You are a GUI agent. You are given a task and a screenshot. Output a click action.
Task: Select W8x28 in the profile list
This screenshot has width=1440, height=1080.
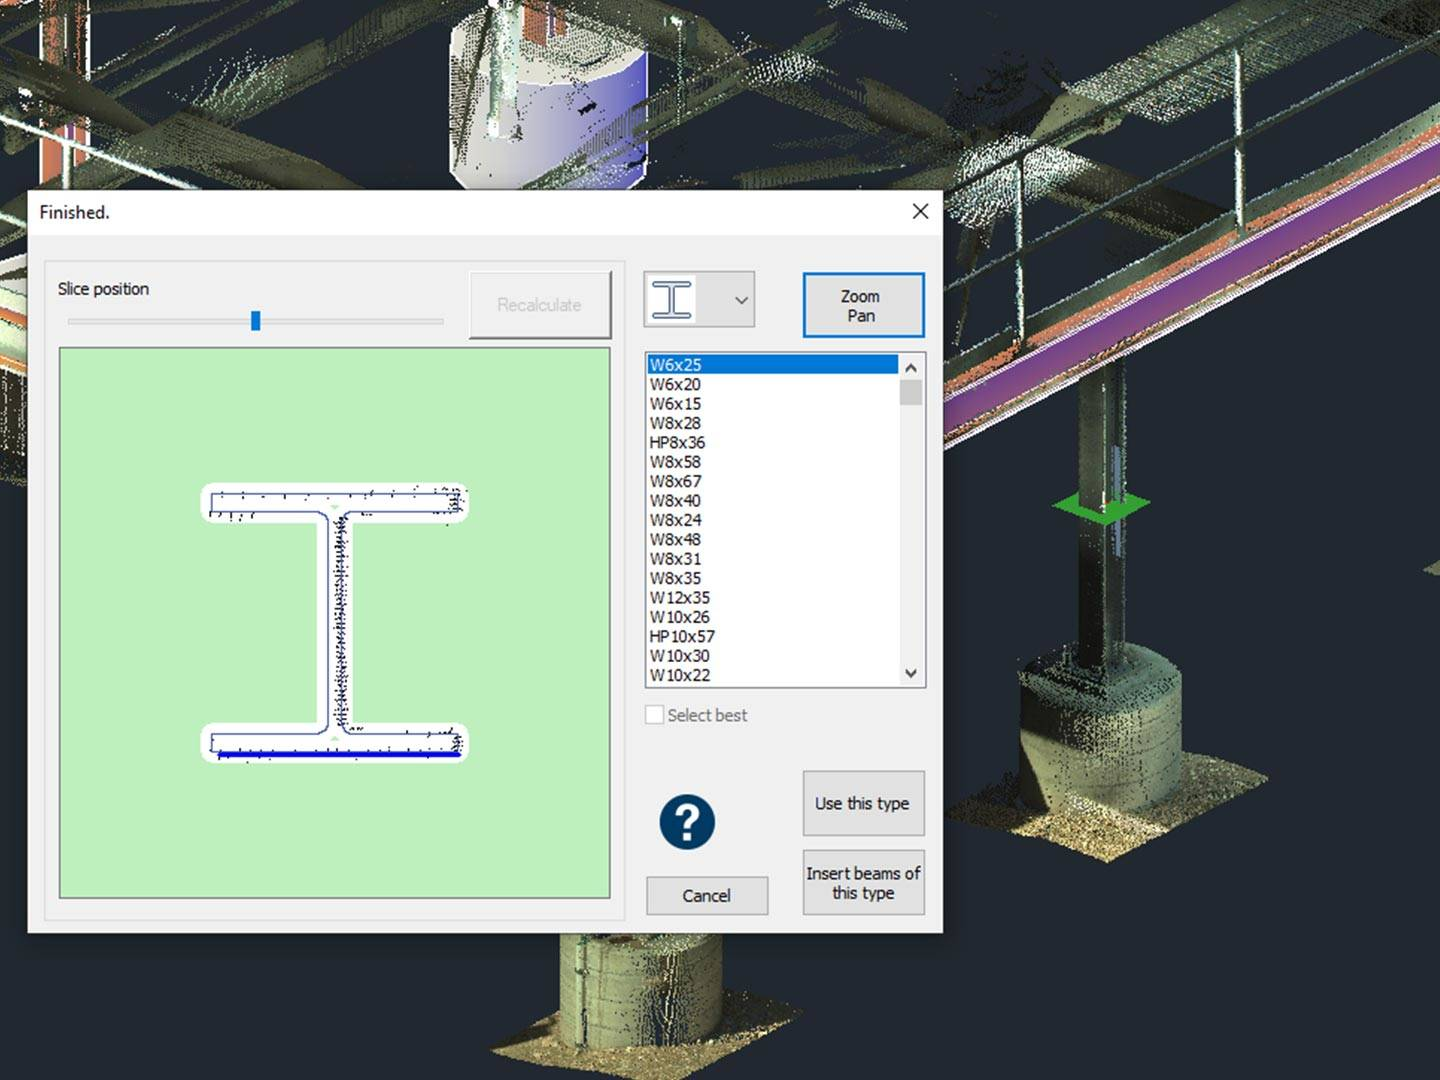click(773, 423)
